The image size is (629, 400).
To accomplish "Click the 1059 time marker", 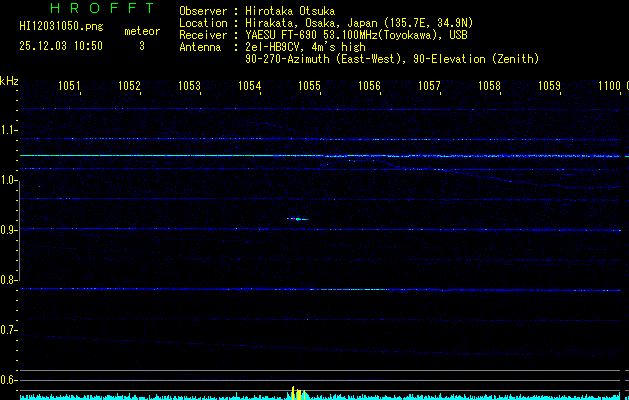I will tap(549, 86).
